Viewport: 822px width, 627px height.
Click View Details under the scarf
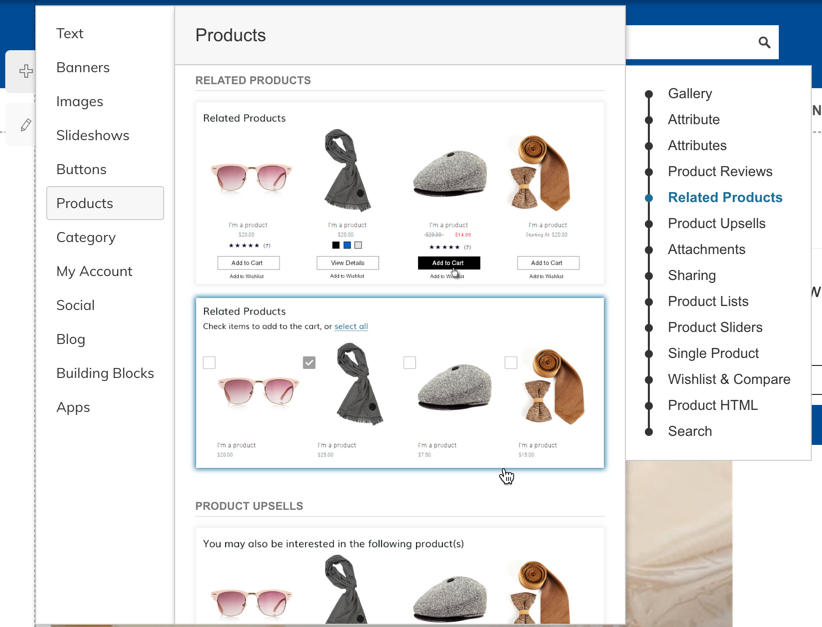click(x=348, y=263)
